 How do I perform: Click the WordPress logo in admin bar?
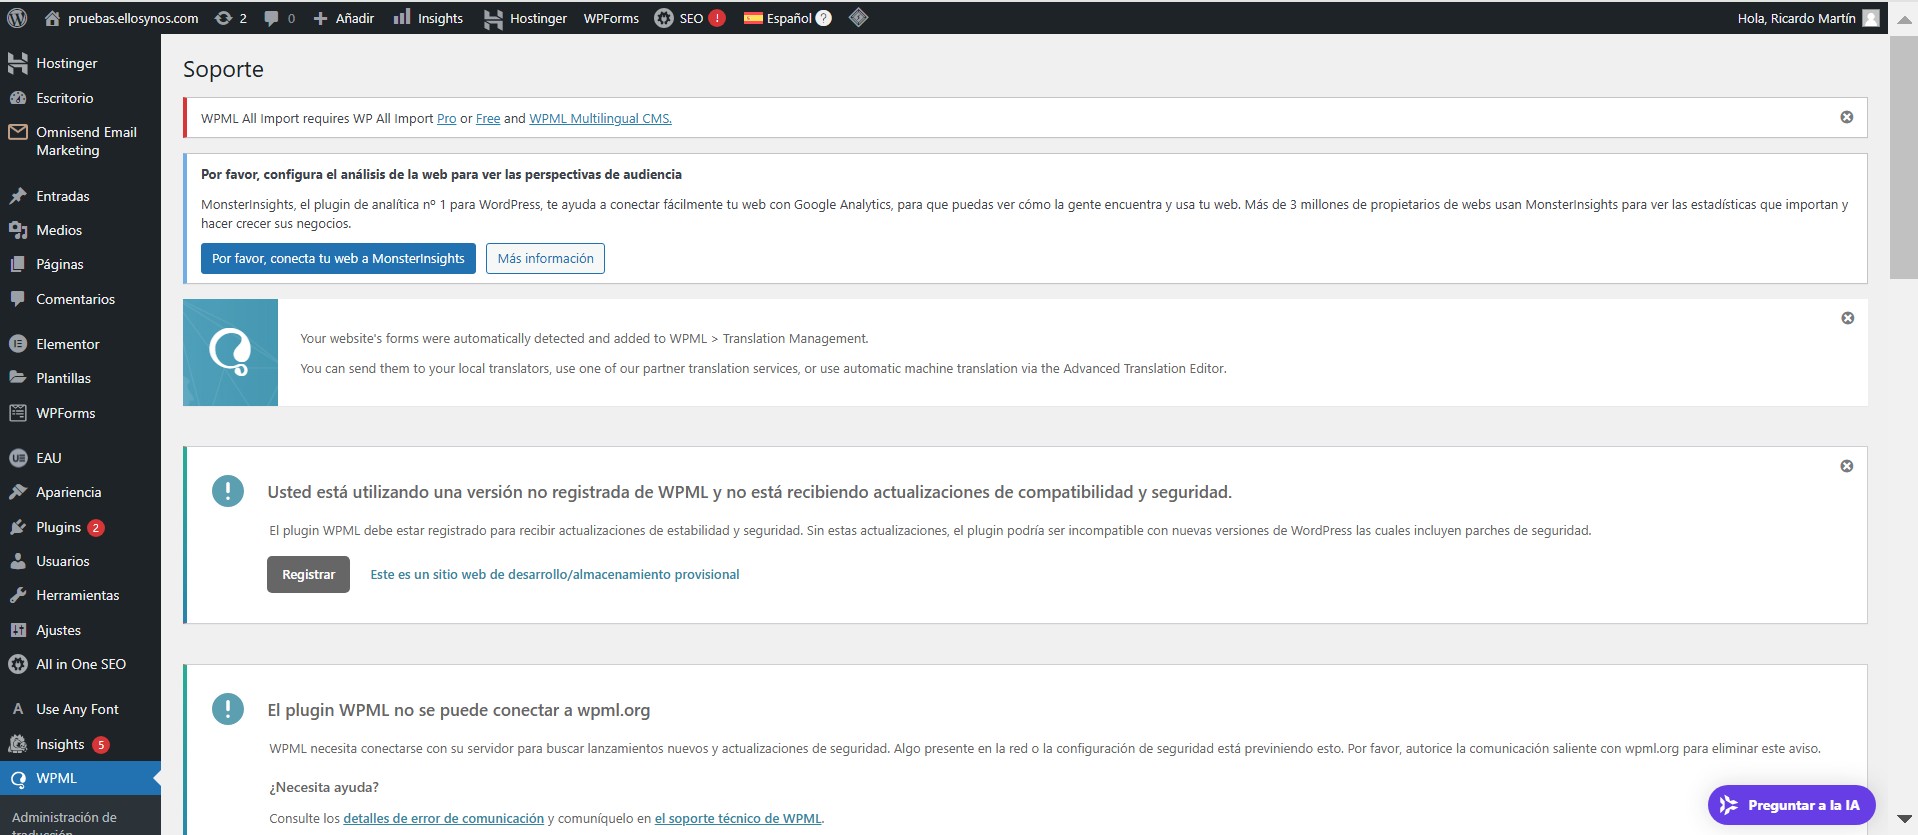17,18
